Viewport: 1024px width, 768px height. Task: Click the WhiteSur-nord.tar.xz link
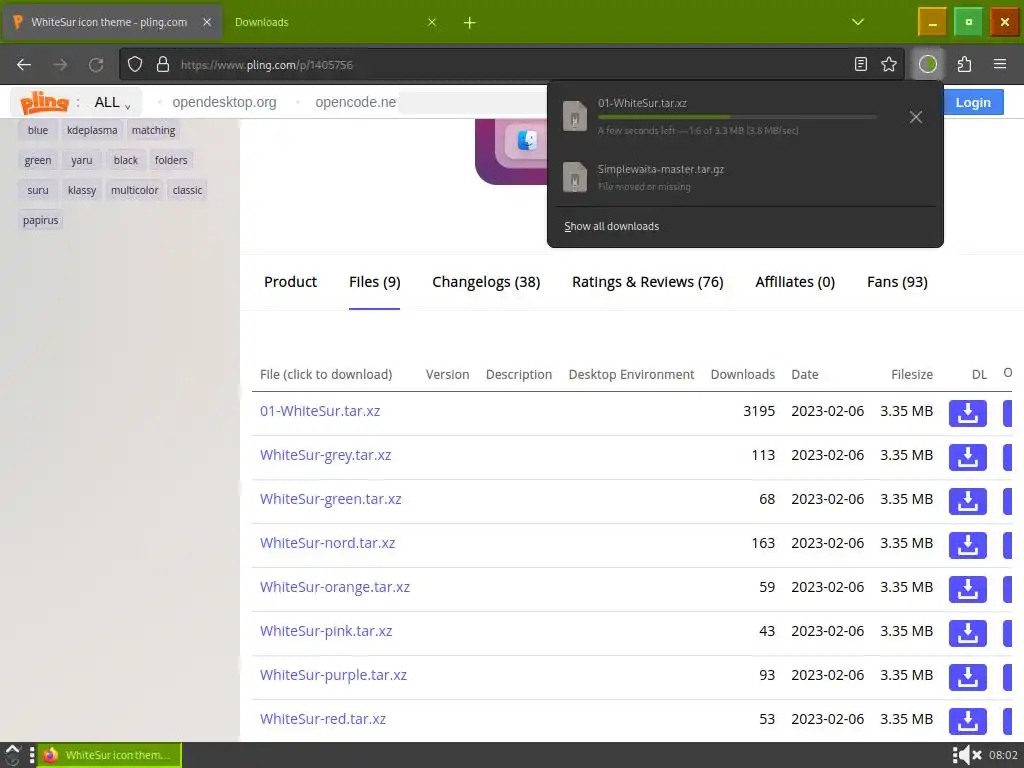point(327,543)
